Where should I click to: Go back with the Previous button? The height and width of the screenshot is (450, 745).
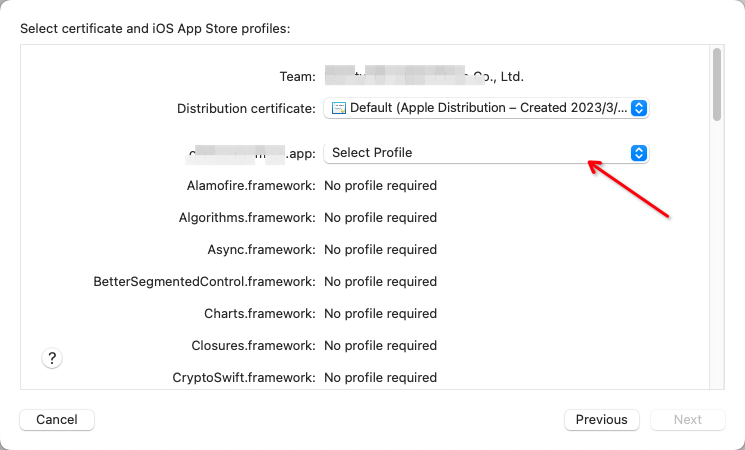tap(602, 420)
